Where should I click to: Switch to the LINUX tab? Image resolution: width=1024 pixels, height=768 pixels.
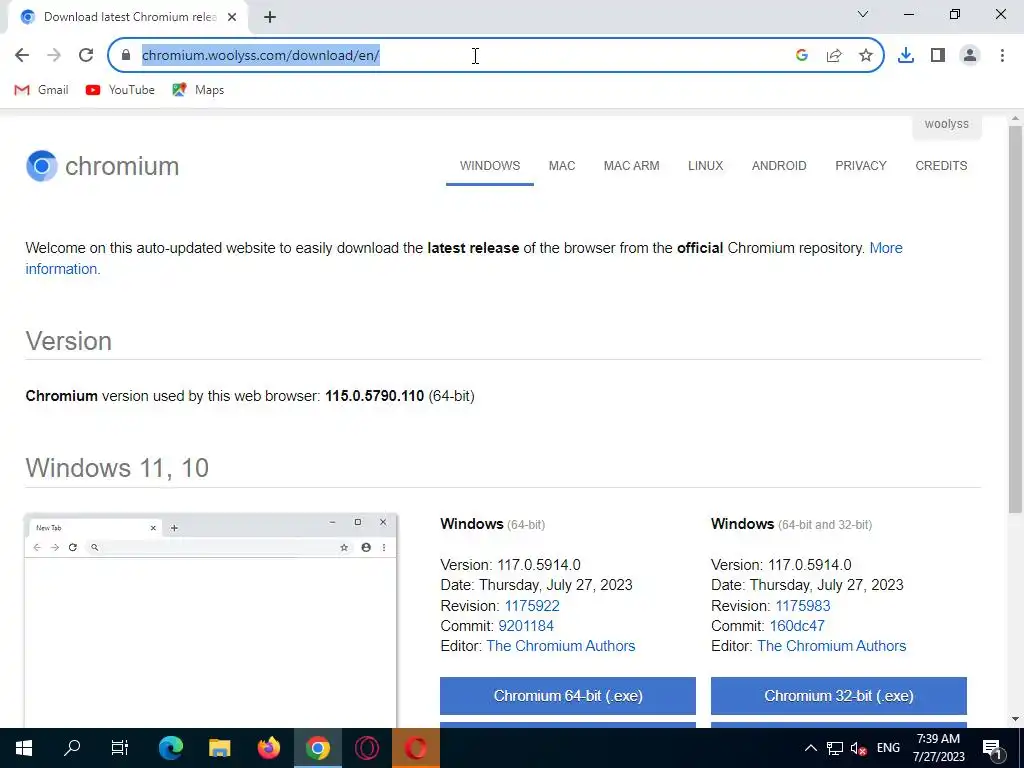pos(705,166)
